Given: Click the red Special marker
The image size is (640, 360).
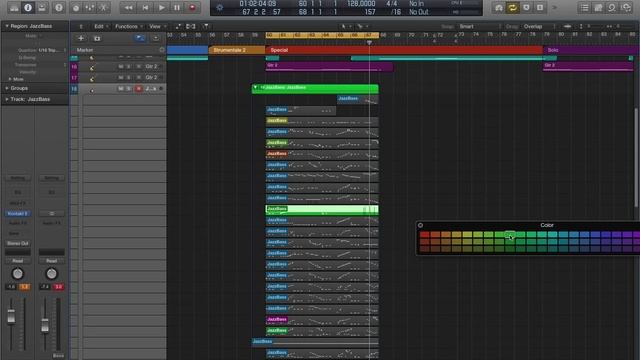Looking at the screenshot, I should pos(404,50).
